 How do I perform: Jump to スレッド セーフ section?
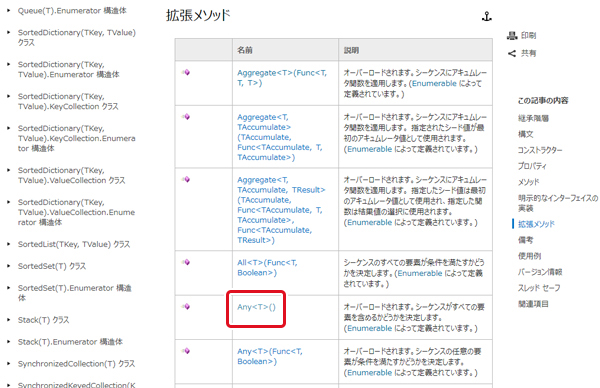(x=539, y=288)
